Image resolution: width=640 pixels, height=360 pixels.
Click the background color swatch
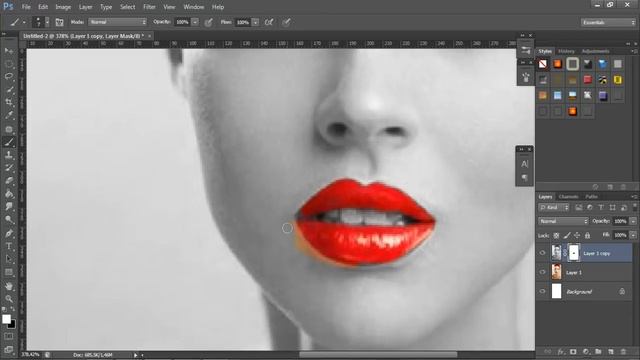click(x=12, y=325)
